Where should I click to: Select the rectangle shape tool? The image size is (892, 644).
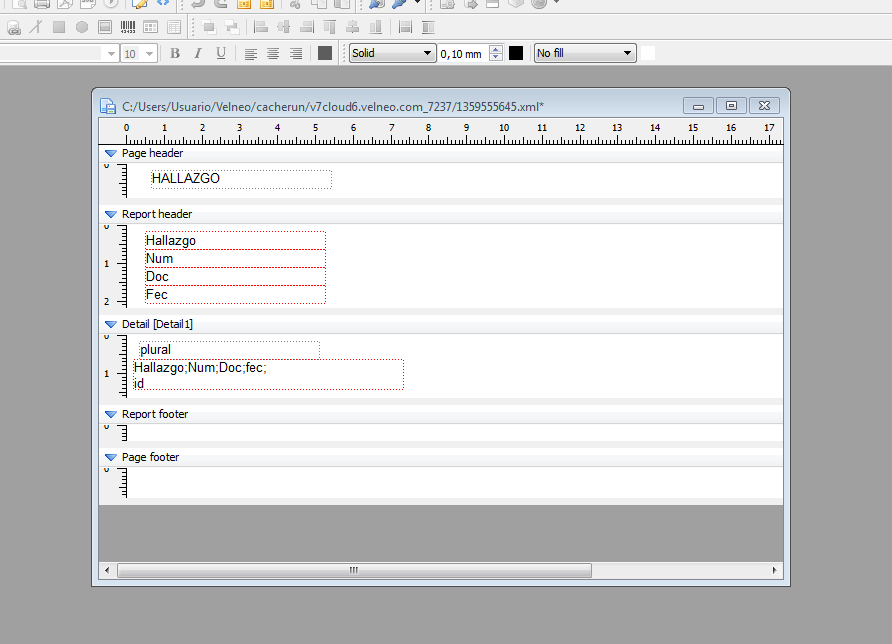(x=59, y=27)
